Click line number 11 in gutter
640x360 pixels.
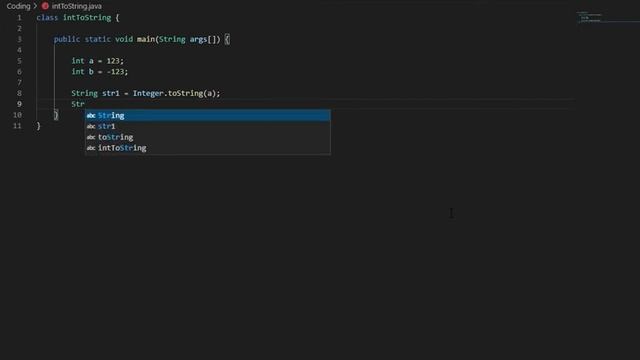pos(17,126)
